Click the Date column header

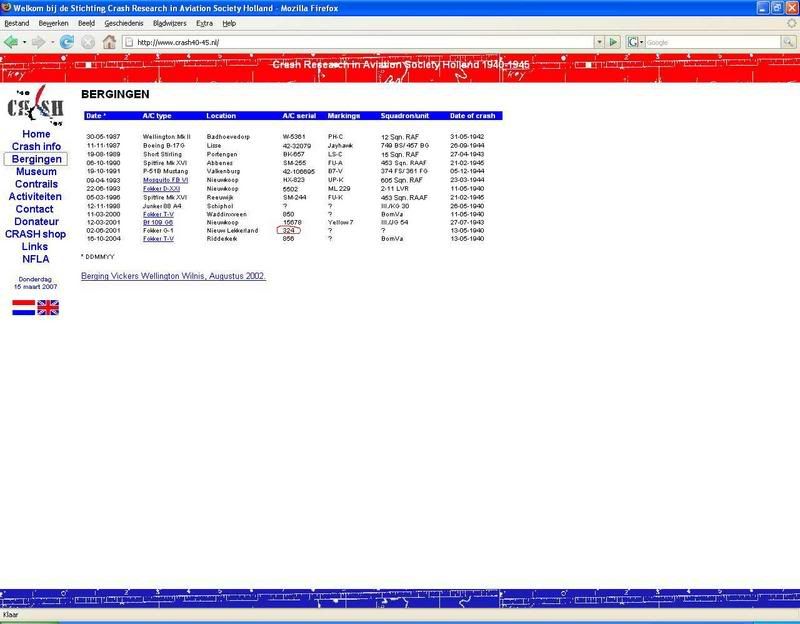pos(96,116)
